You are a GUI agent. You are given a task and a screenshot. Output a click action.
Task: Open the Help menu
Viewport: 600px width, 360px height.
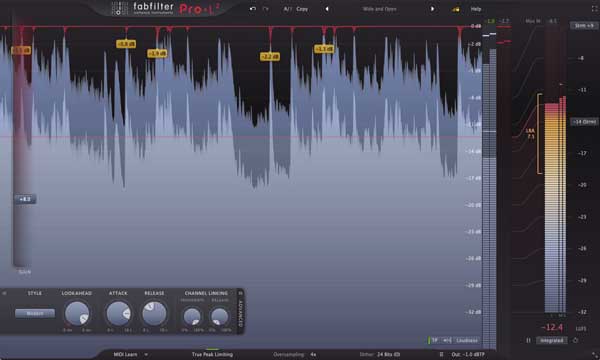pyautogui.click(x=476, y=9)
